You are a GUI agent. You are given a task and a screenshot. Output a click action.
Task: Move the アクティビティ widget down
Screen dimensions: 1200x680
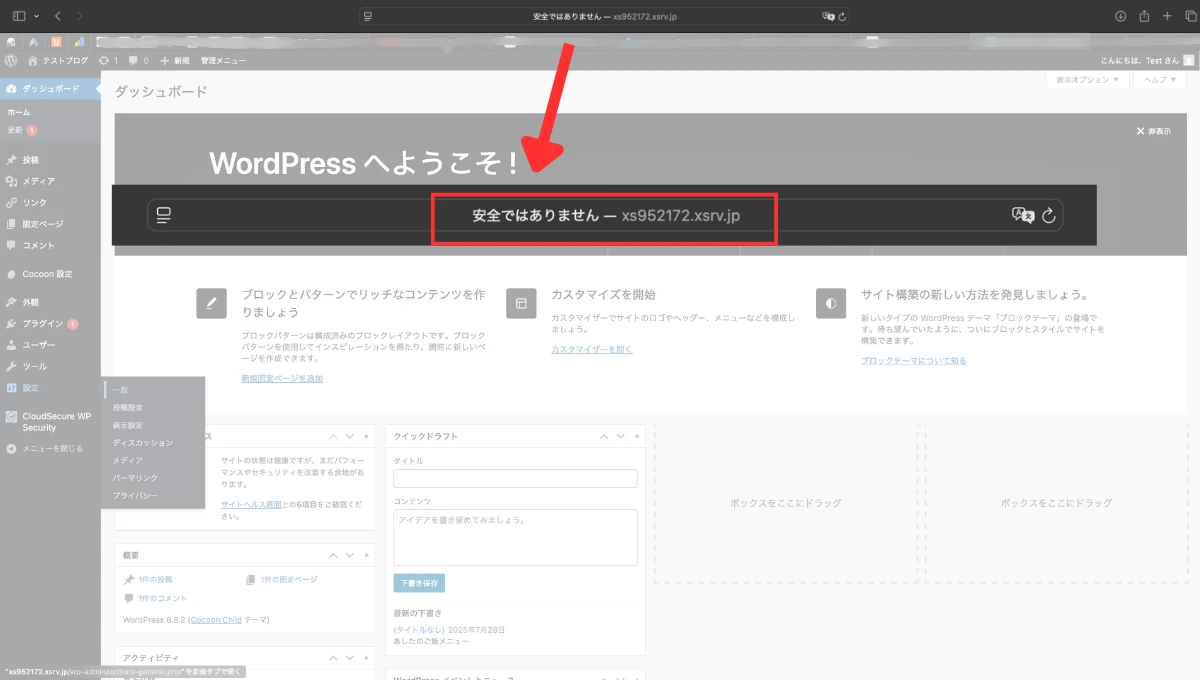[x=349, y=657]
